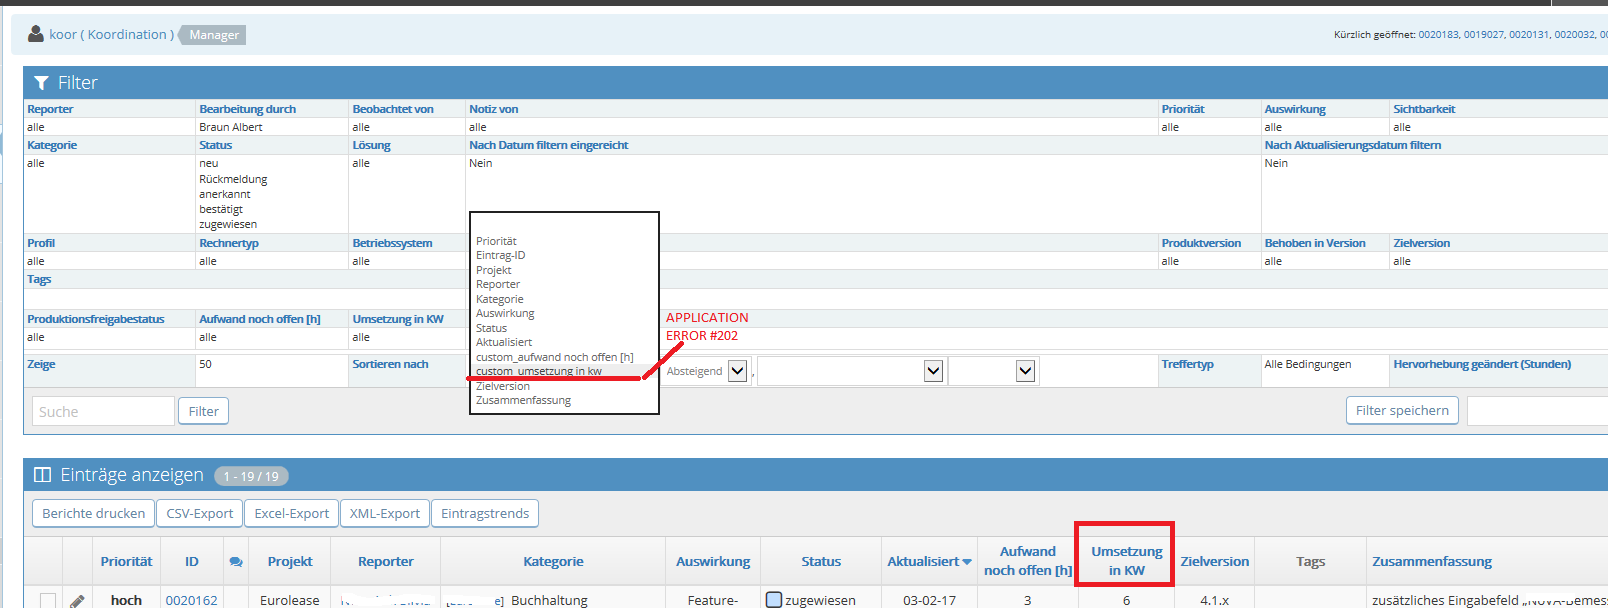
Task: Tick the checkbox for entry 0020162
Action: (47, 600)
